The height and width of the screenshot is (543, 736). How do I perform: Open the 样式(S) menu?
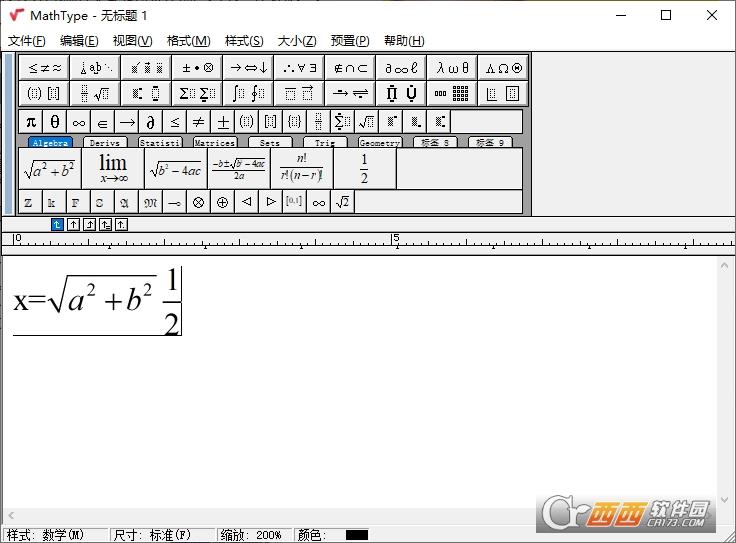(244, 41)
